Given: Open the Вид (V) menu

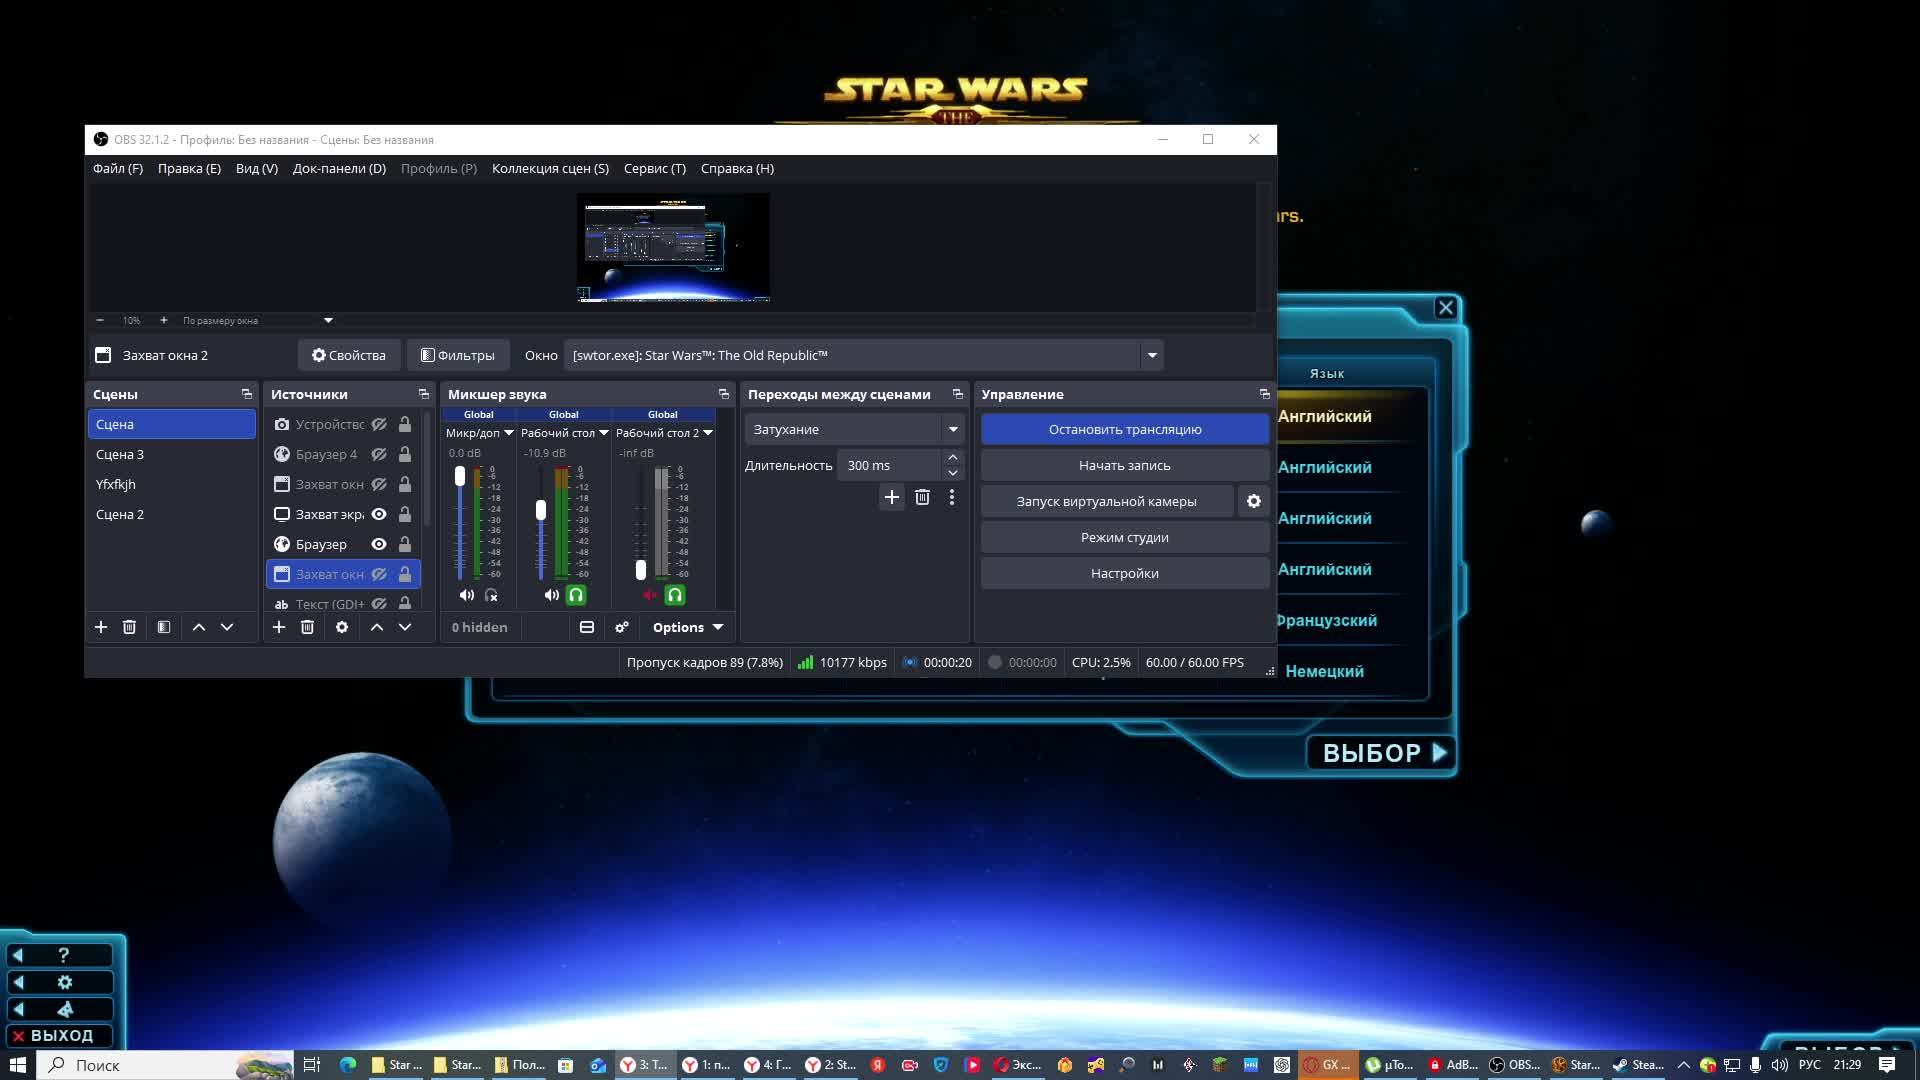Looking at the screenshot, I should pyautogui.click(x=257, y=168).
